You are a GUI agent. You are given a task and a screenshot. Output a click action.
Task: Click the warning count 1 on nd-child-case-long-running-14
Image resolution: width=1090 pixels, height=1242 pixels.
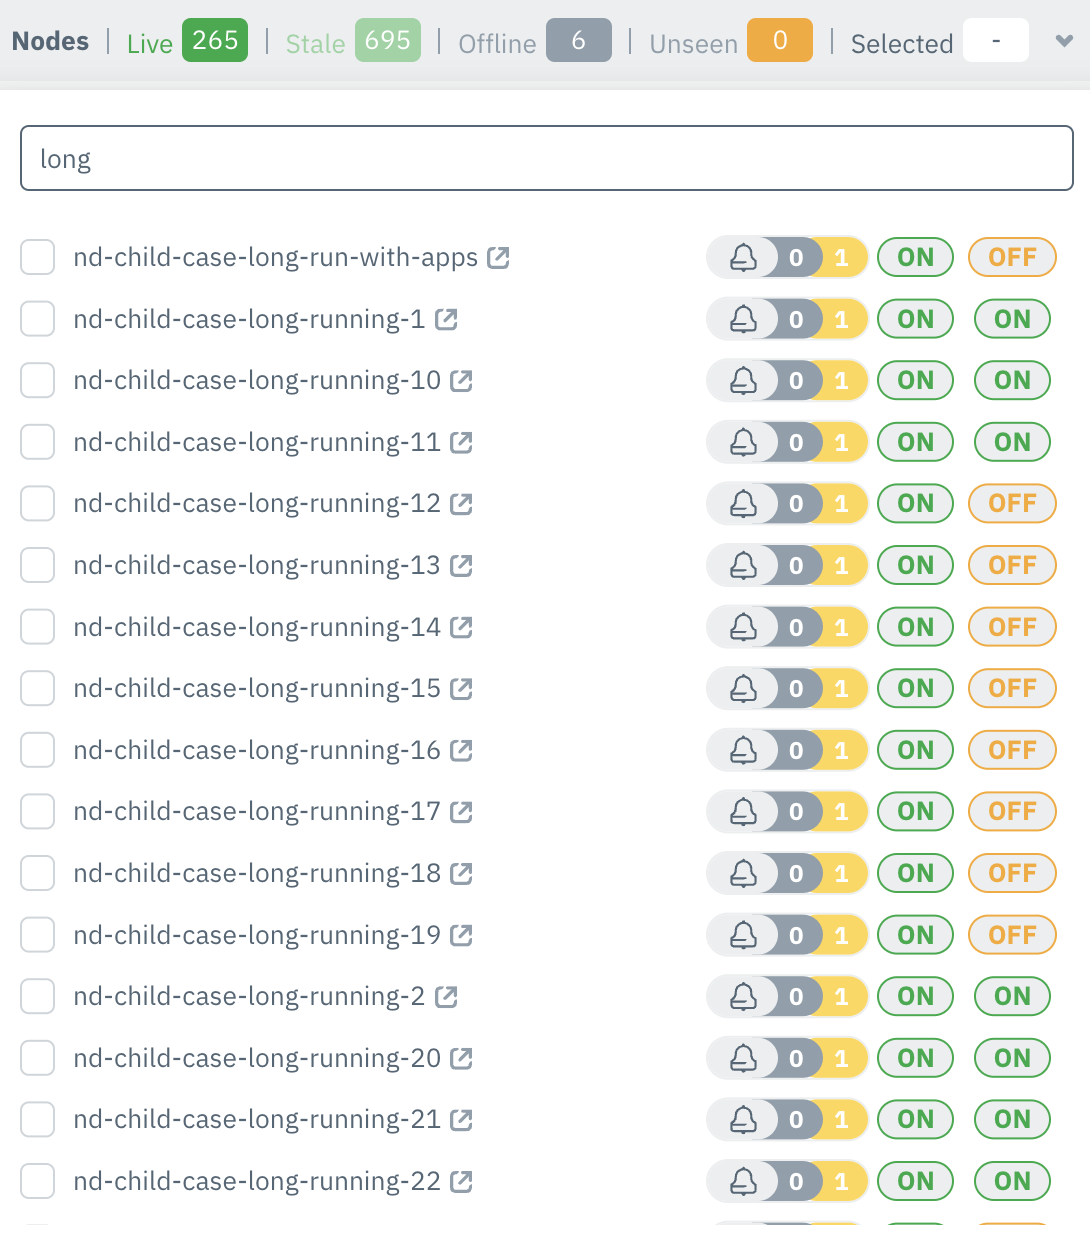(841, 627)
